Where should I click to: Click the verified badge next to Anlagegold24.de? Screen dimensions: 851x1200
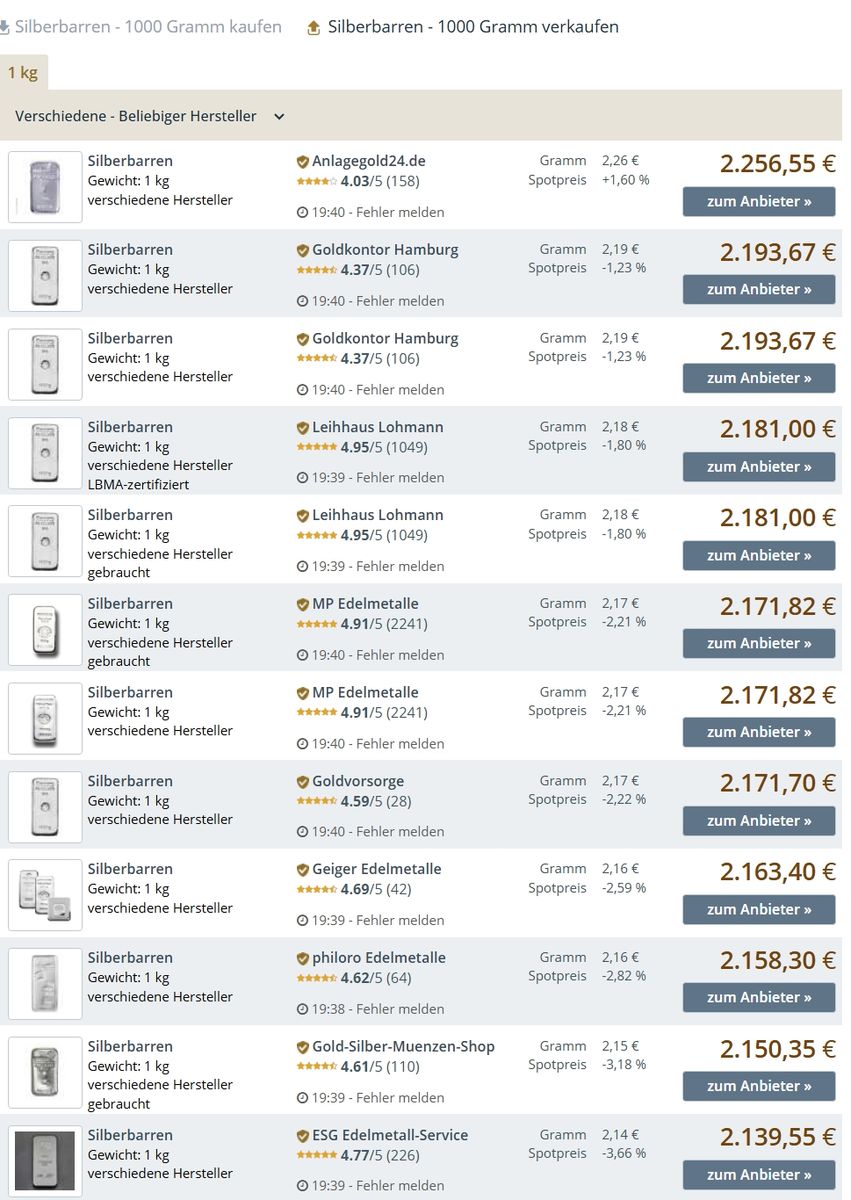[x=303, y=162]
